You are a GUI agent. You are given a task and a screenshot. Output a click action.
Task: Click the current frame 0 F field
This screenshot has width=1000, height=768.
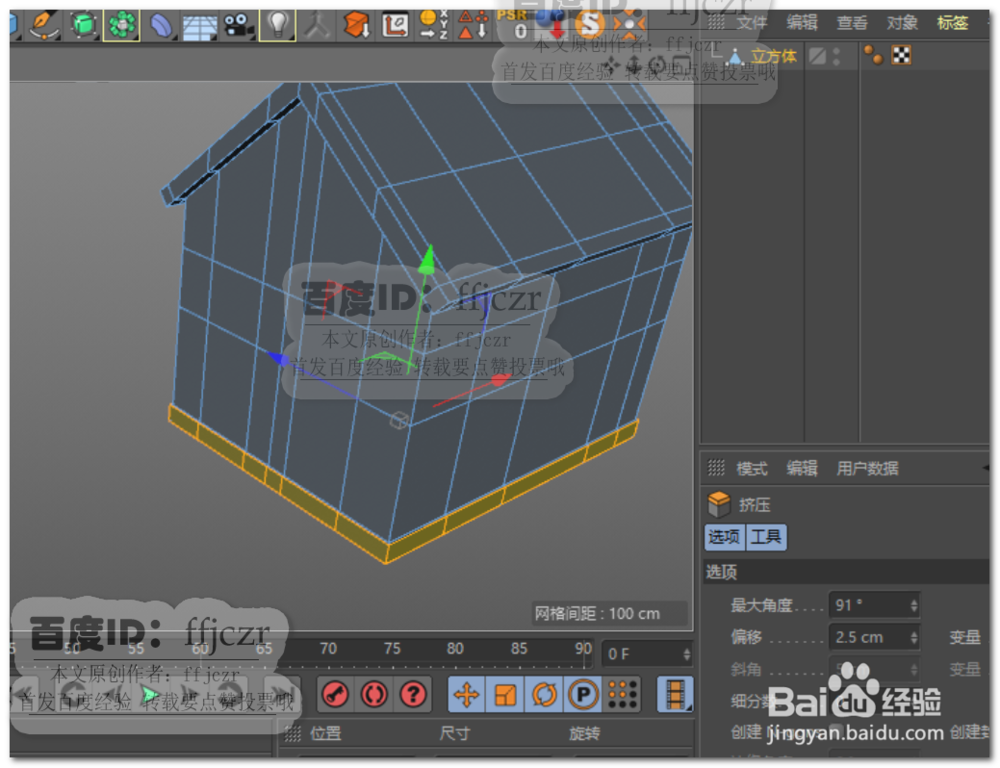(641, 654)
